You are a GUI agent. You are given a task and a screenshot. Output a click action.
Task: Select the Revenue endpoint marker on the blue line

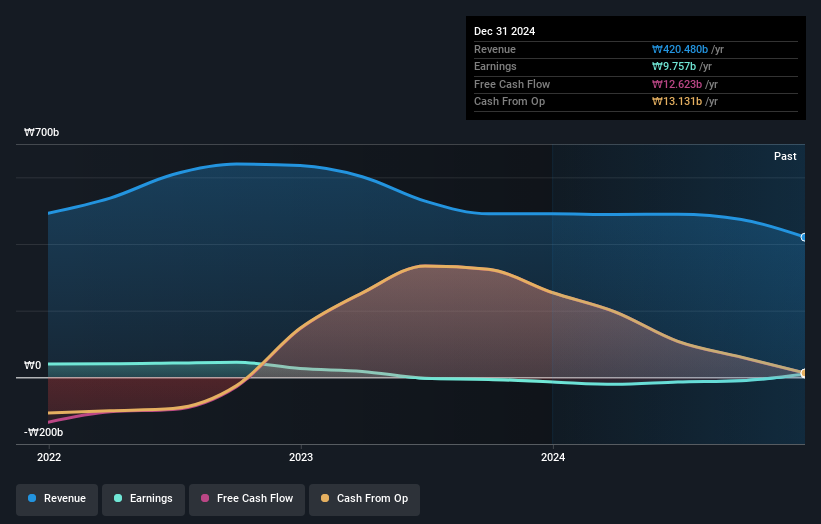point(804,237)
